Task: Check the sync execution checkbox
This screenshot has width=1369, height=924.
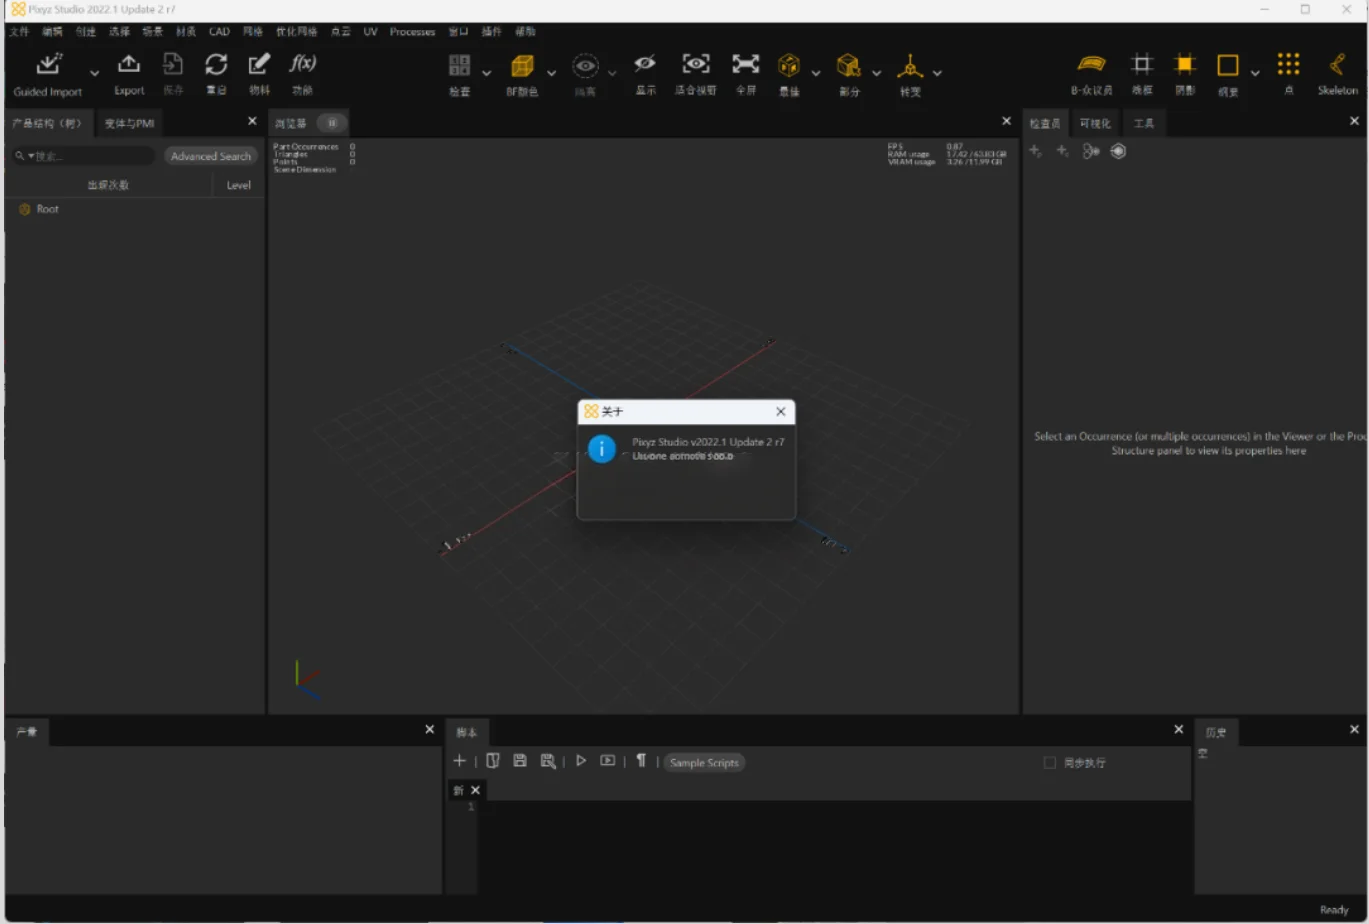Action: coord(1049,762)
